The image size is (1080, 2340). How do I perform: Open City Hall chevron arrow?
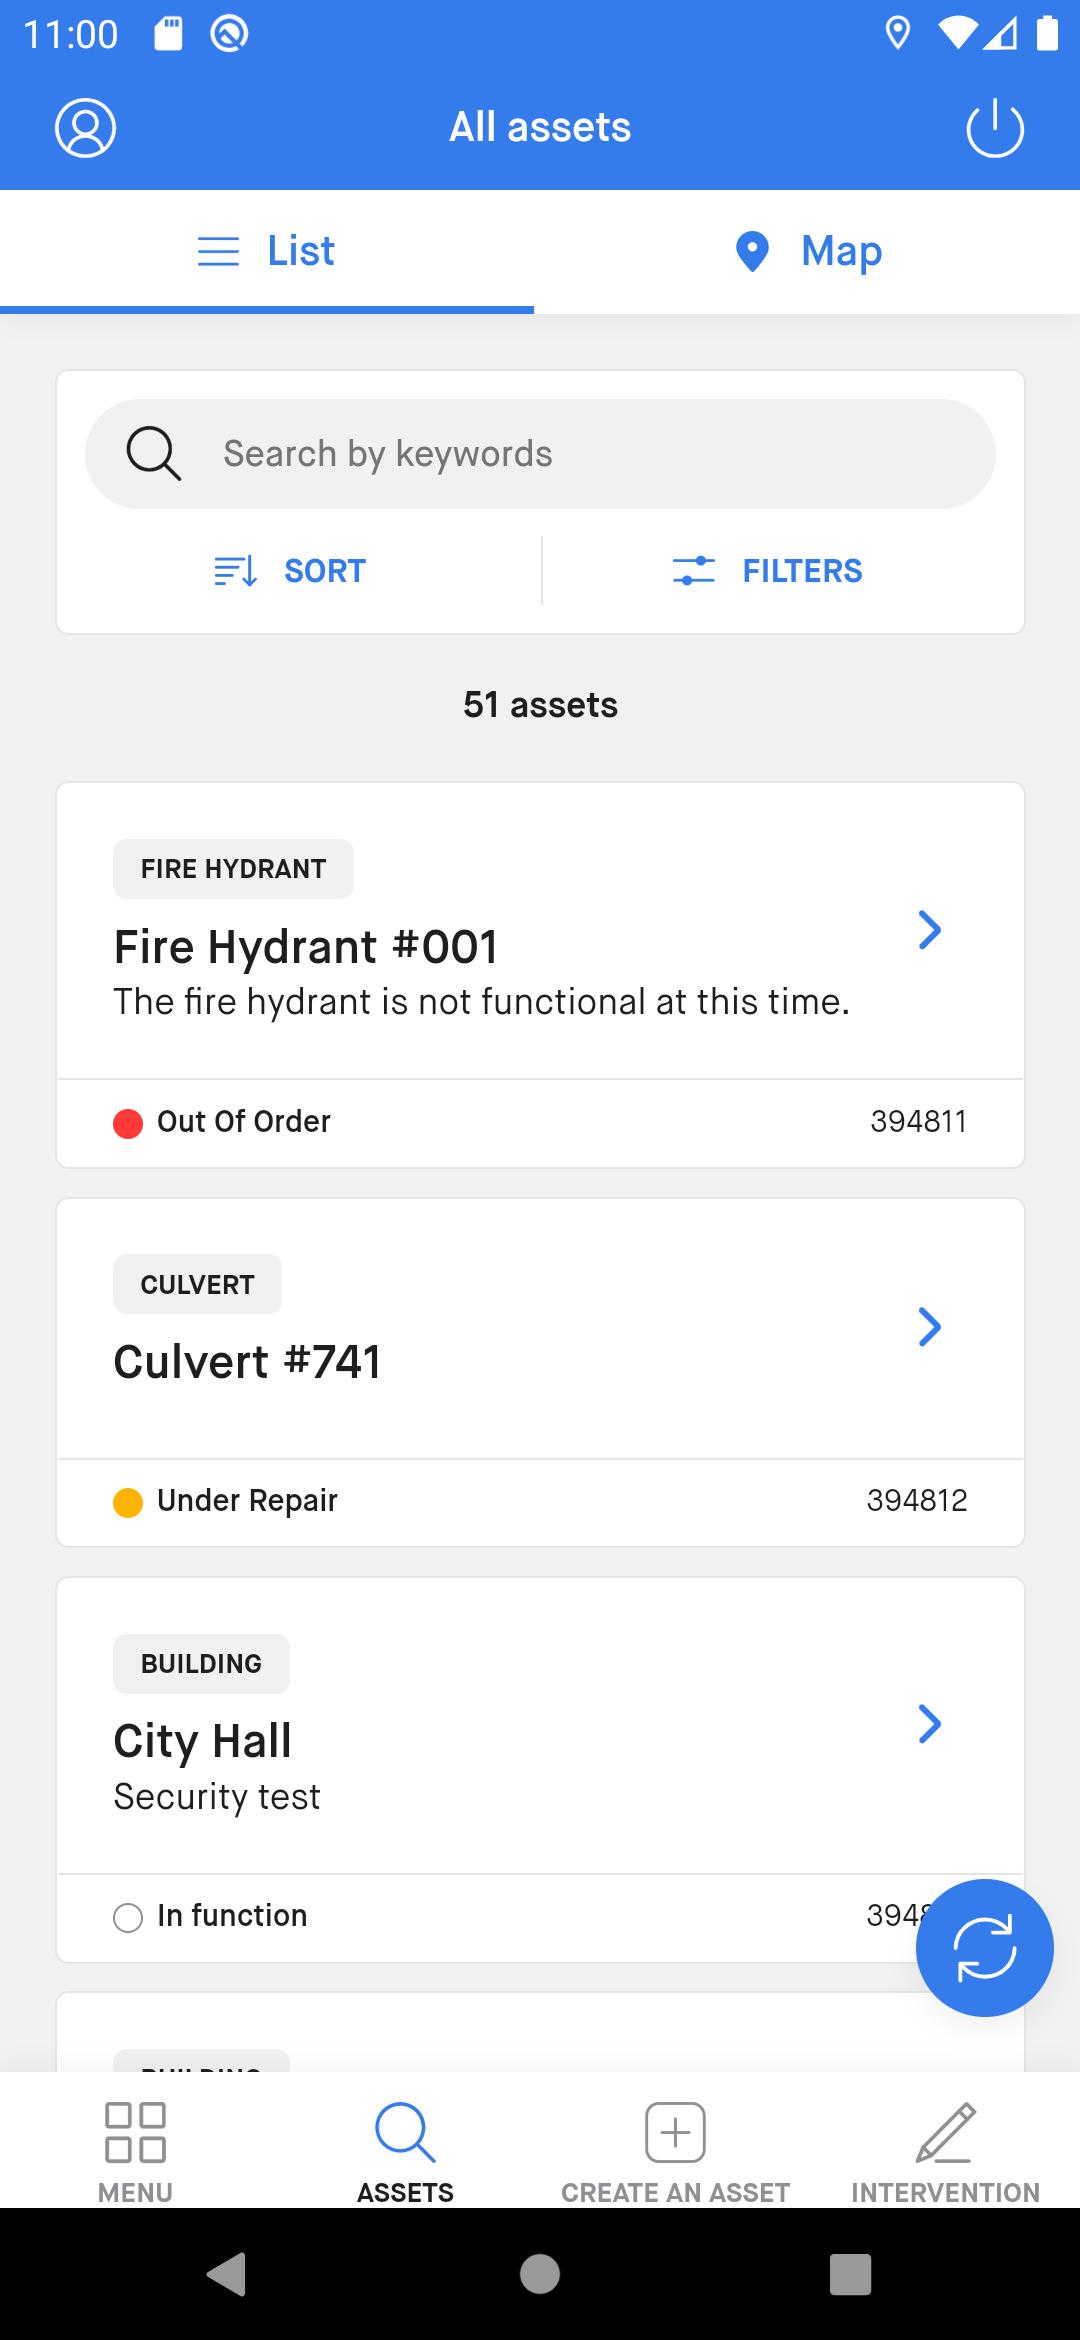[930, 1724]
